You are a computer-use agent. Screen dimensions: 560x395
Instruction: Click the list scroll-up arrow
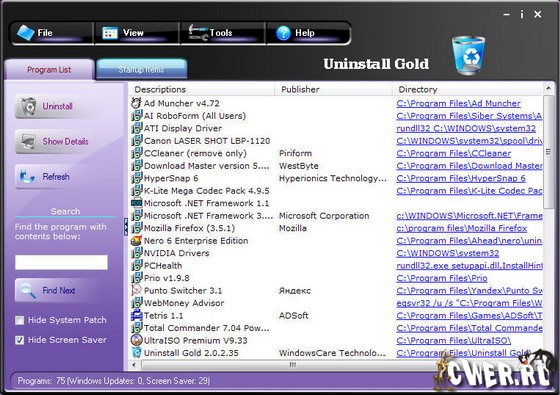pyautogui.click(x=549, y=88)
